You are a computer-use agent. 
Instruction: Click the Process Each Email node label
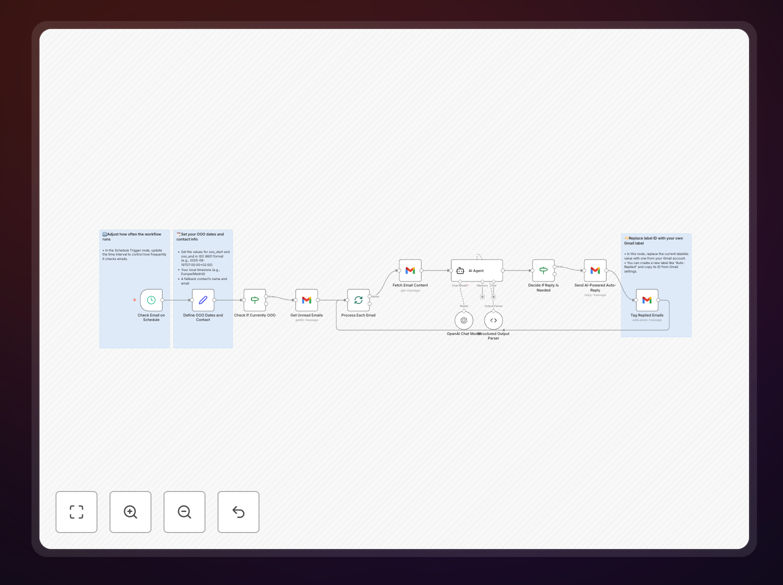[359, 315]
